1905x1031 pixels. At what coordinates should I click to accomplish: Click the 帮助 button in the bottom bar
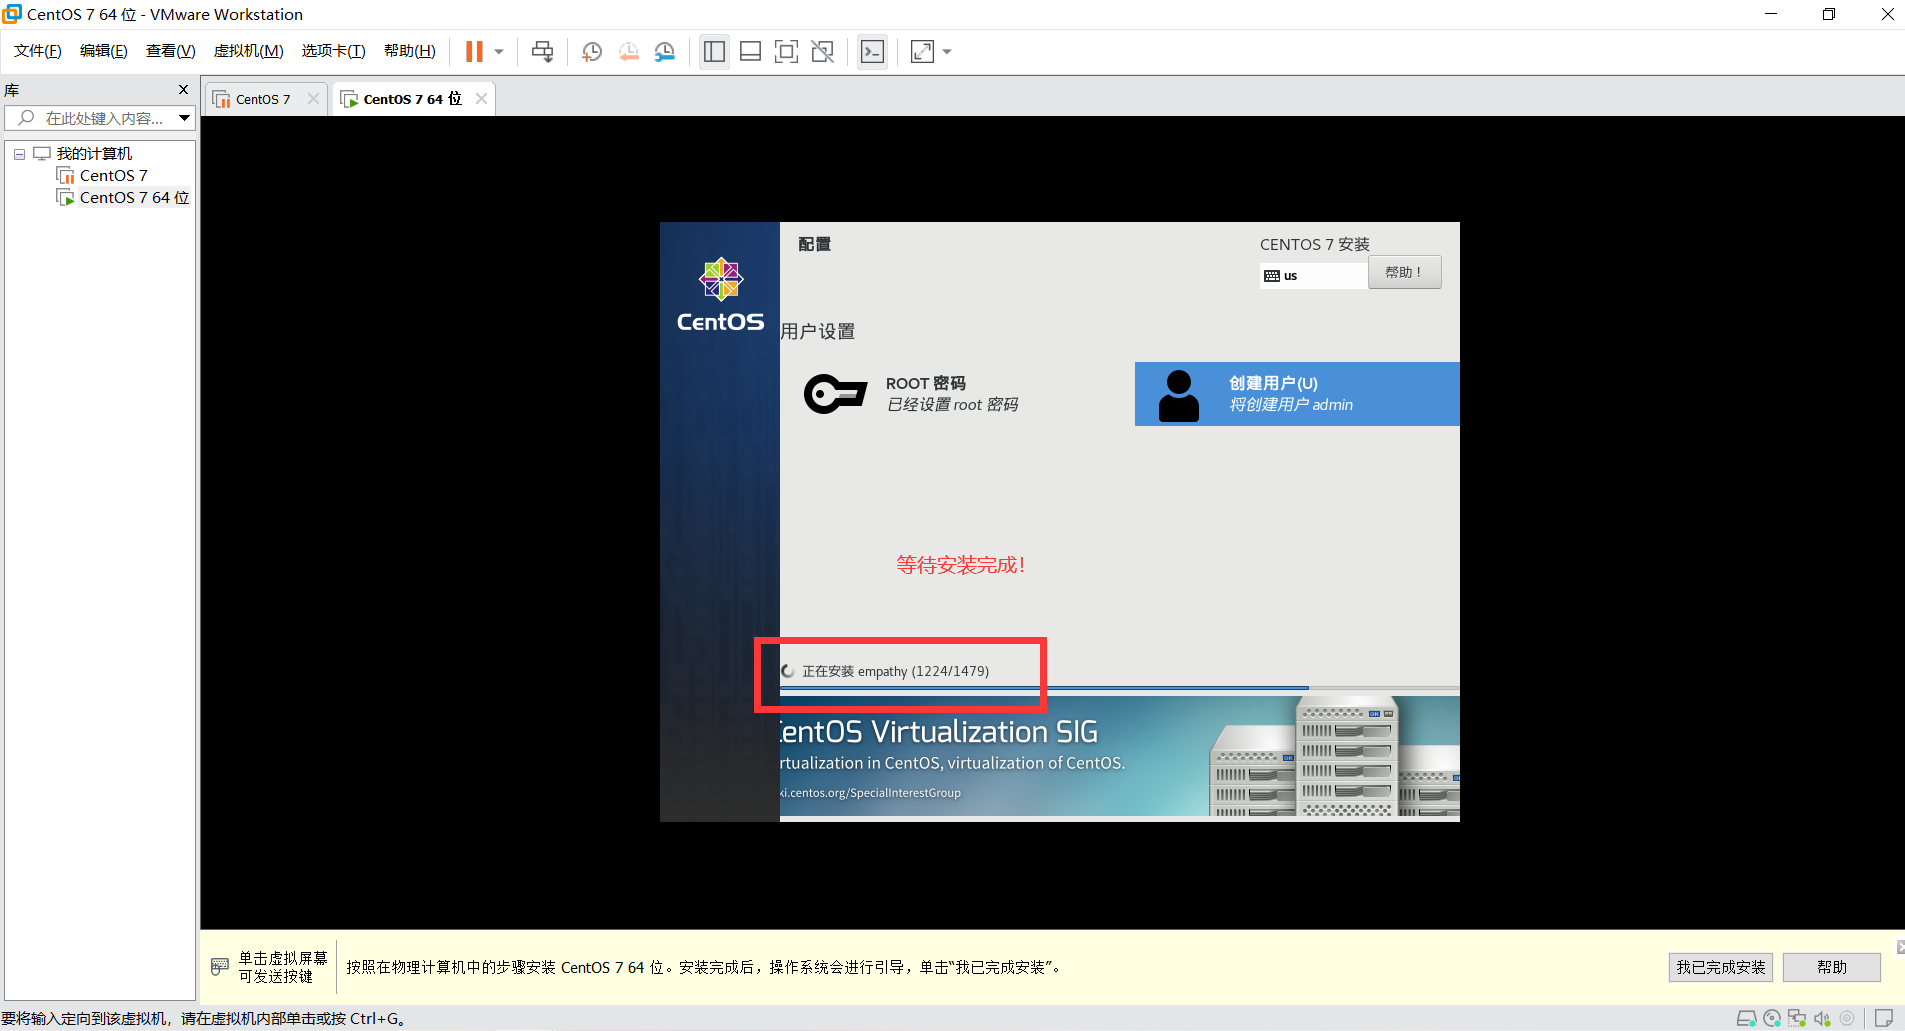pyautogui.click(x=1831, y=967)
